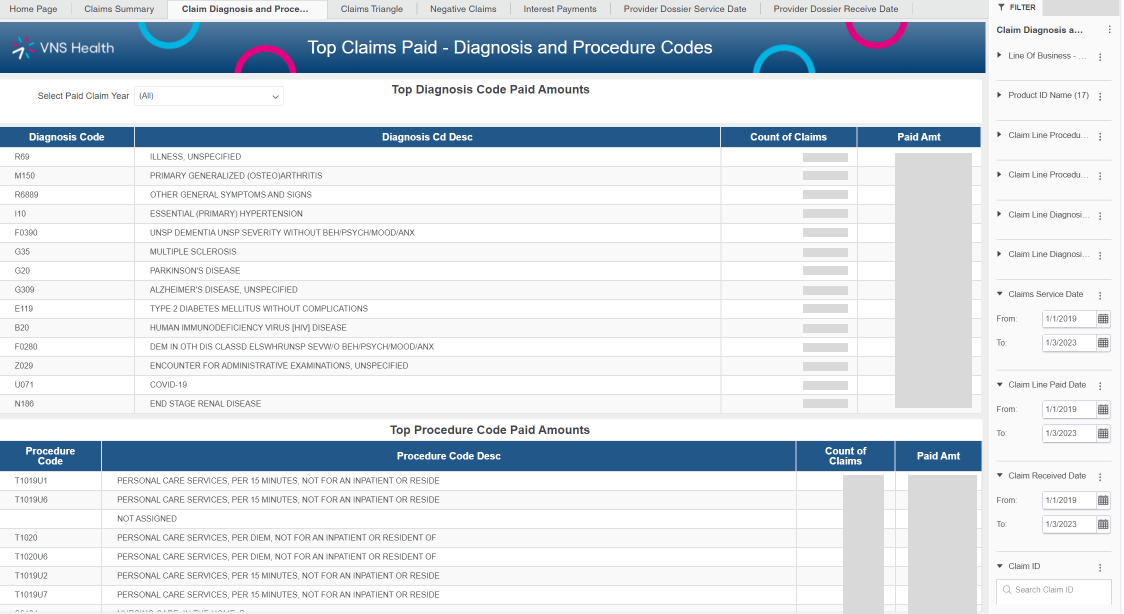The image size is (1124, 614).
Task: Click Claim Line Paid Date From date field
Action: click(1069, 410)
